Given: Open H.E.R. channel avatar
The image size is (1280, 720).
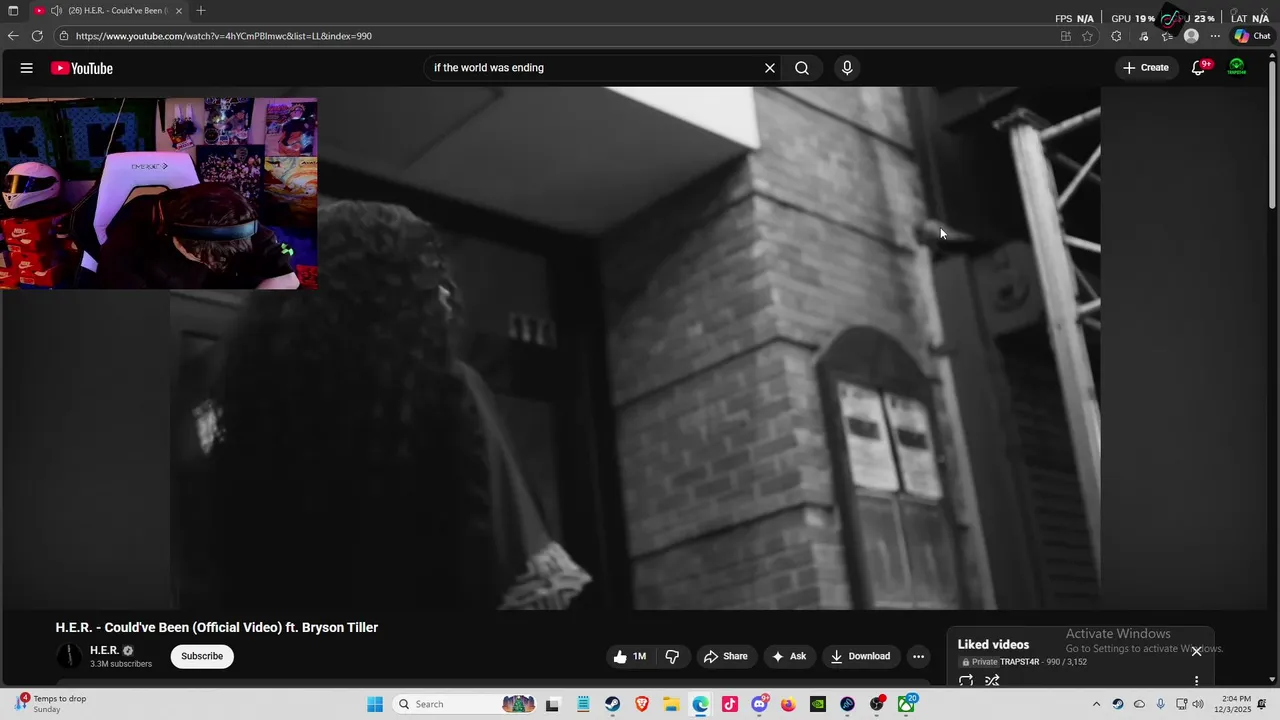Looking at the screenshot, I should (x=69, y=656).
